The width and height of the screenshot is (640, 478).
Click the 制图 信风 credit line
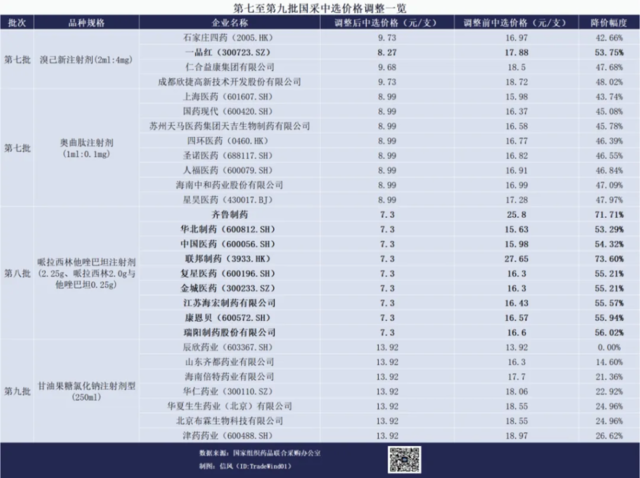[x=246, y=466]
